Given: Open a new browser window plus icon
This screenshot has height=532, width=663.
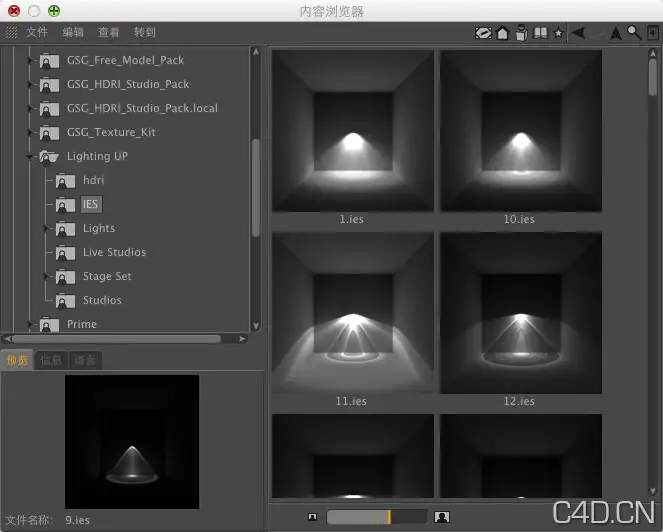Looking at the screenshot, I should tap(652, 33).
